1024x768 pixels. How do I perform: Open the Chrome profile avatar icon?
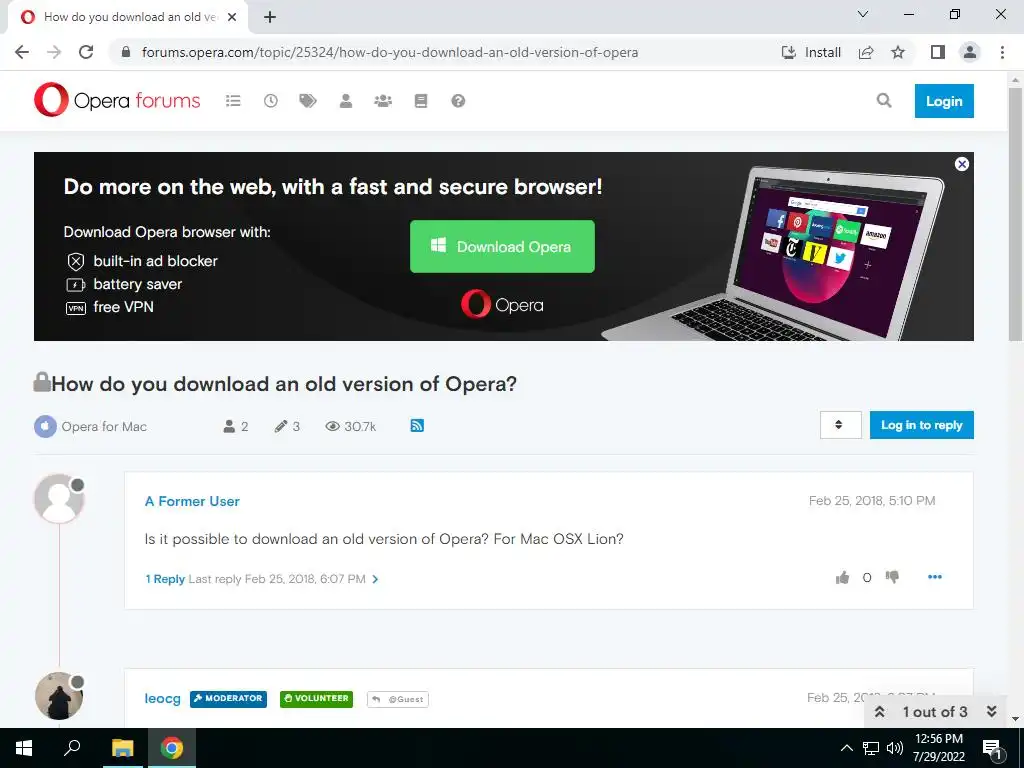(970, 52)
